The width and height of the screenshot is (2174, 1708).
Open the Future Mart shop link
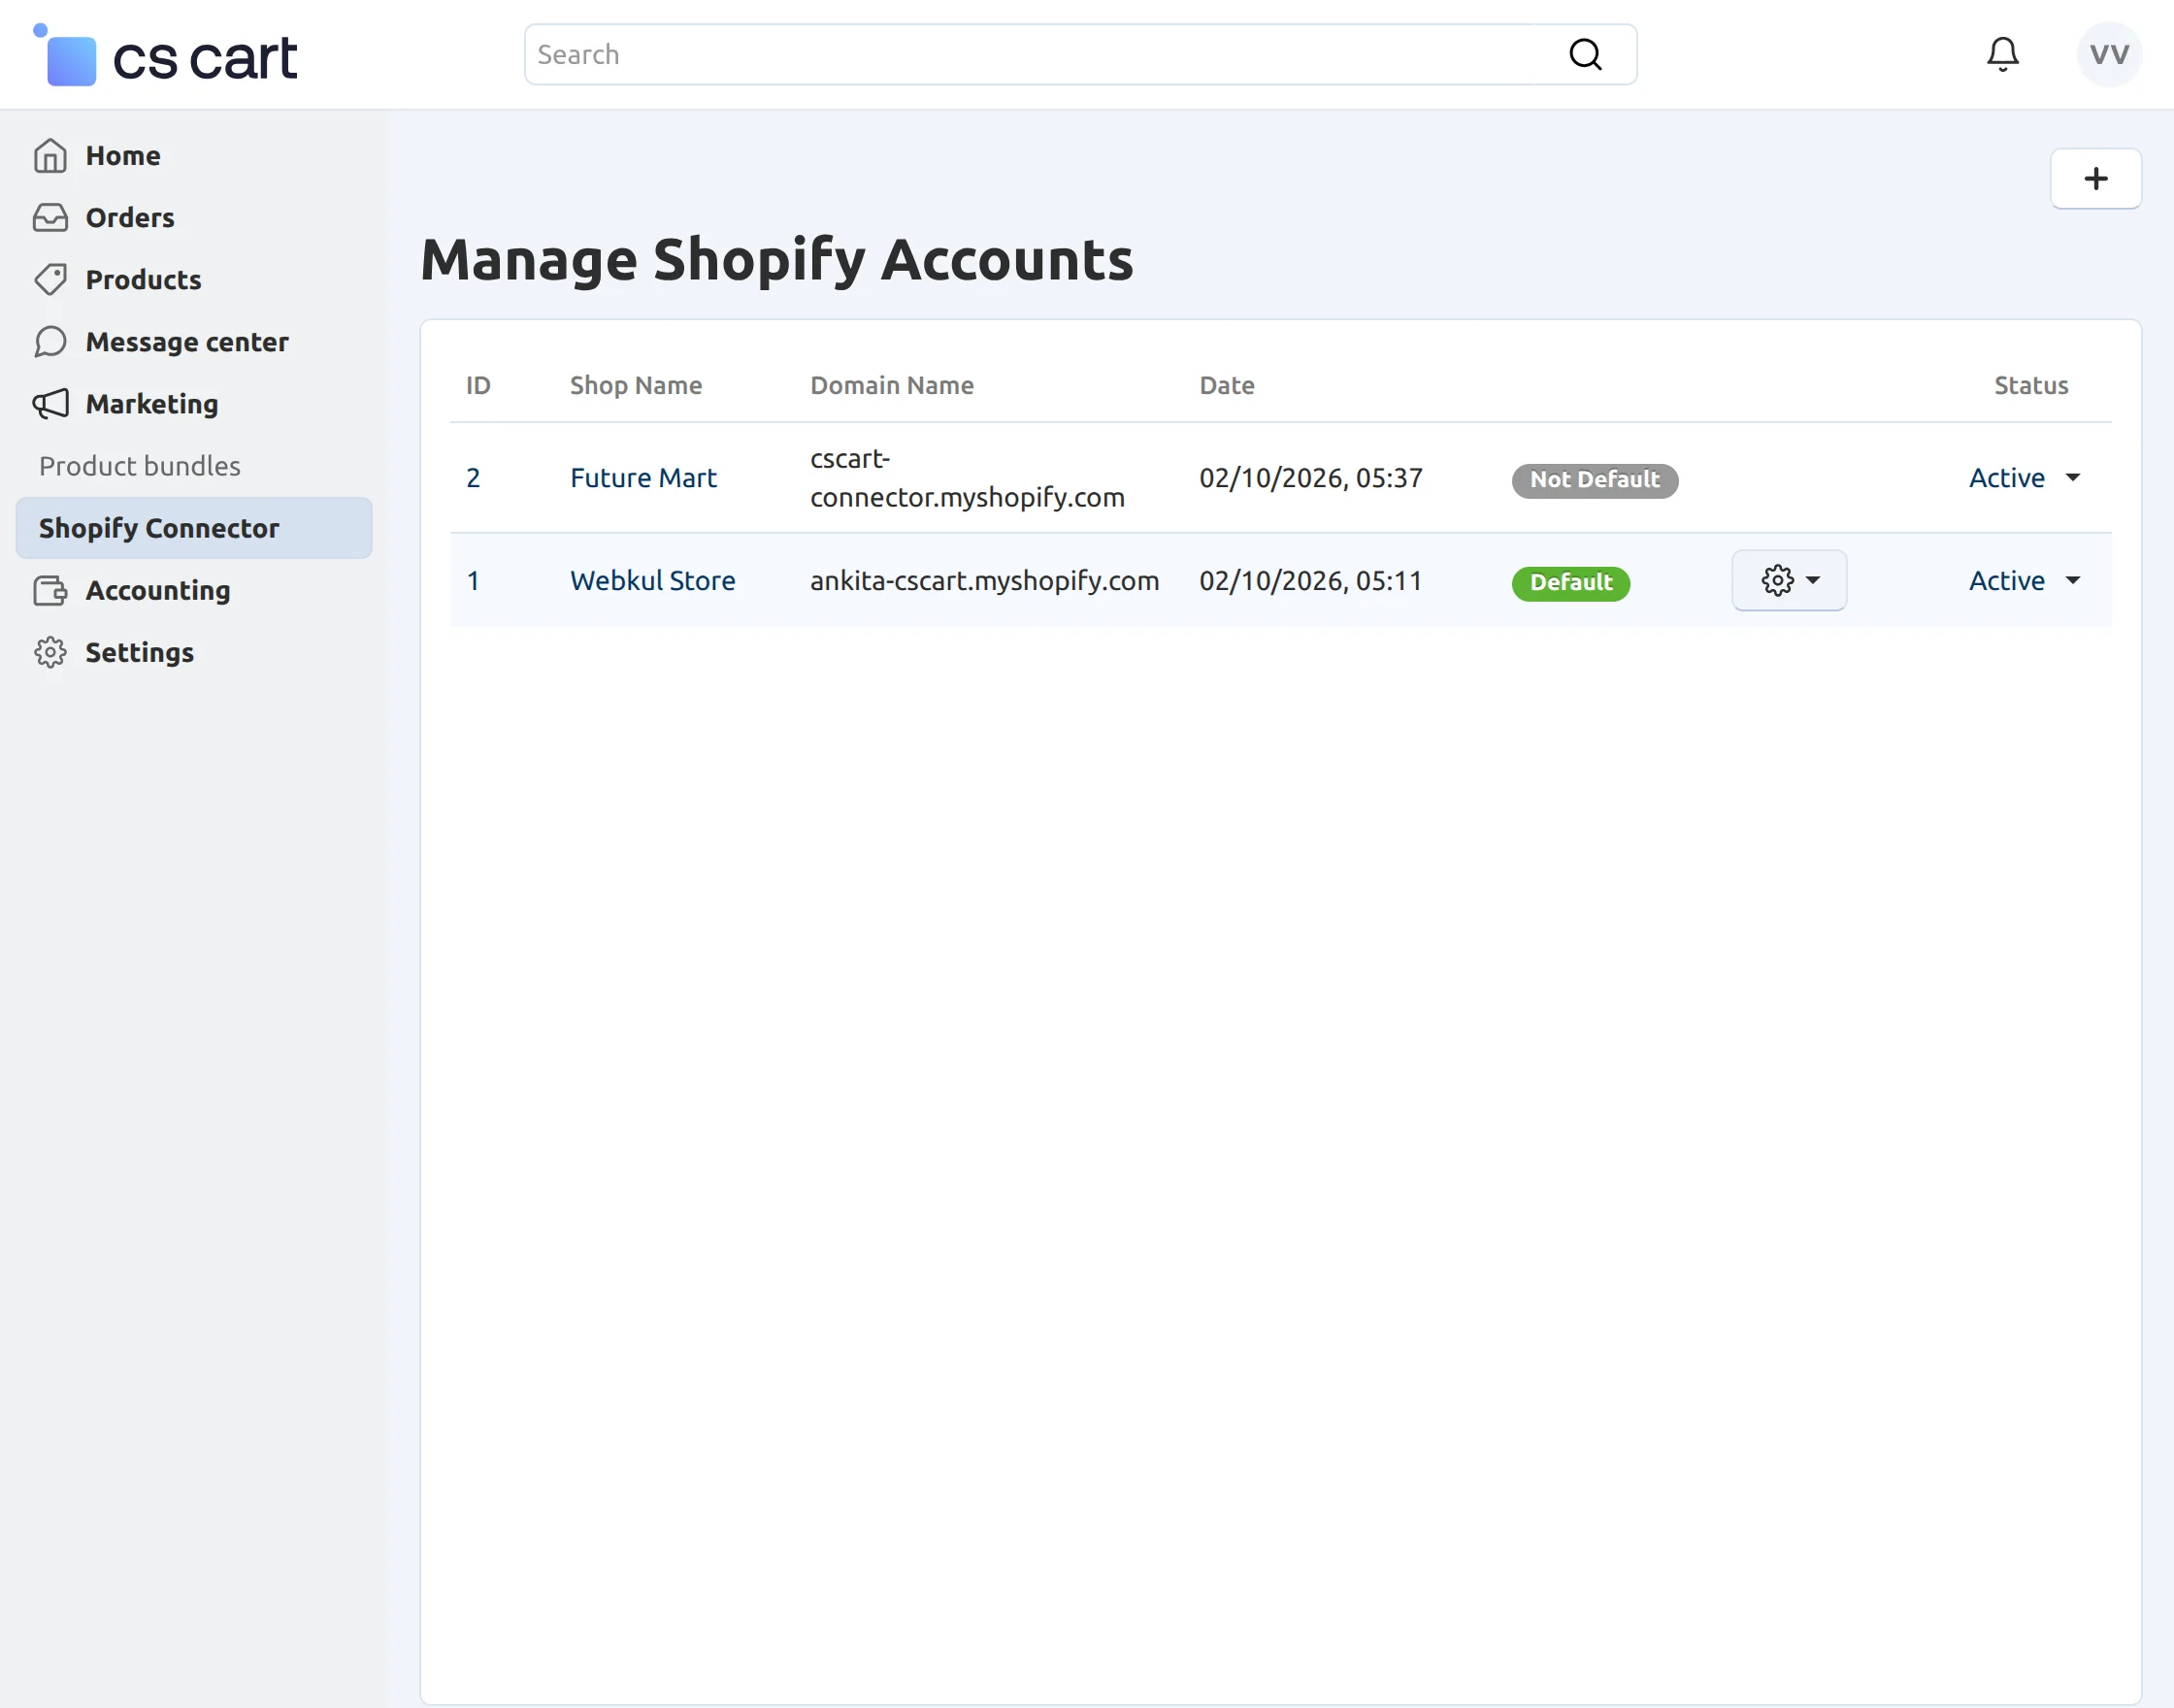coord(643,478)
